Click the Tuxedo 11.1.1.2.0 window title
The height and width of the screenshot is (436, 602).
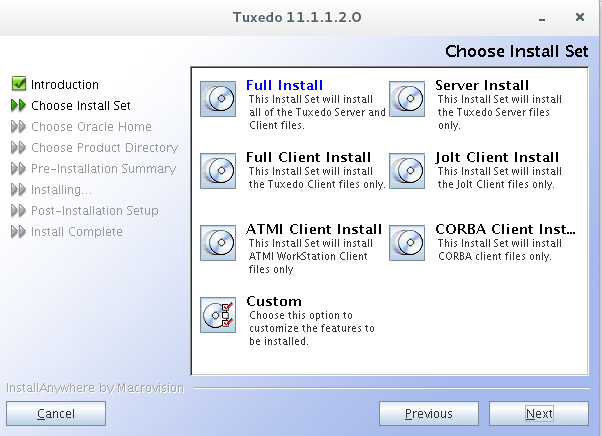pos(297,17)
